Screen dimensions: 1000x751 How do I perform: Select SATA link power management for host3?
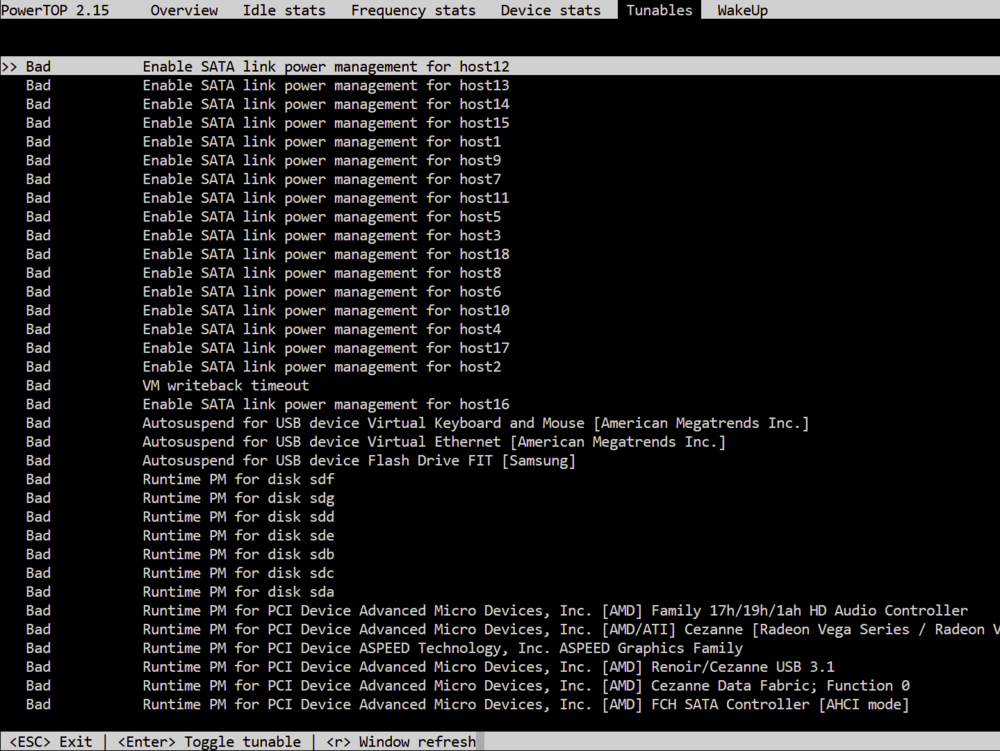pos(321,235)
